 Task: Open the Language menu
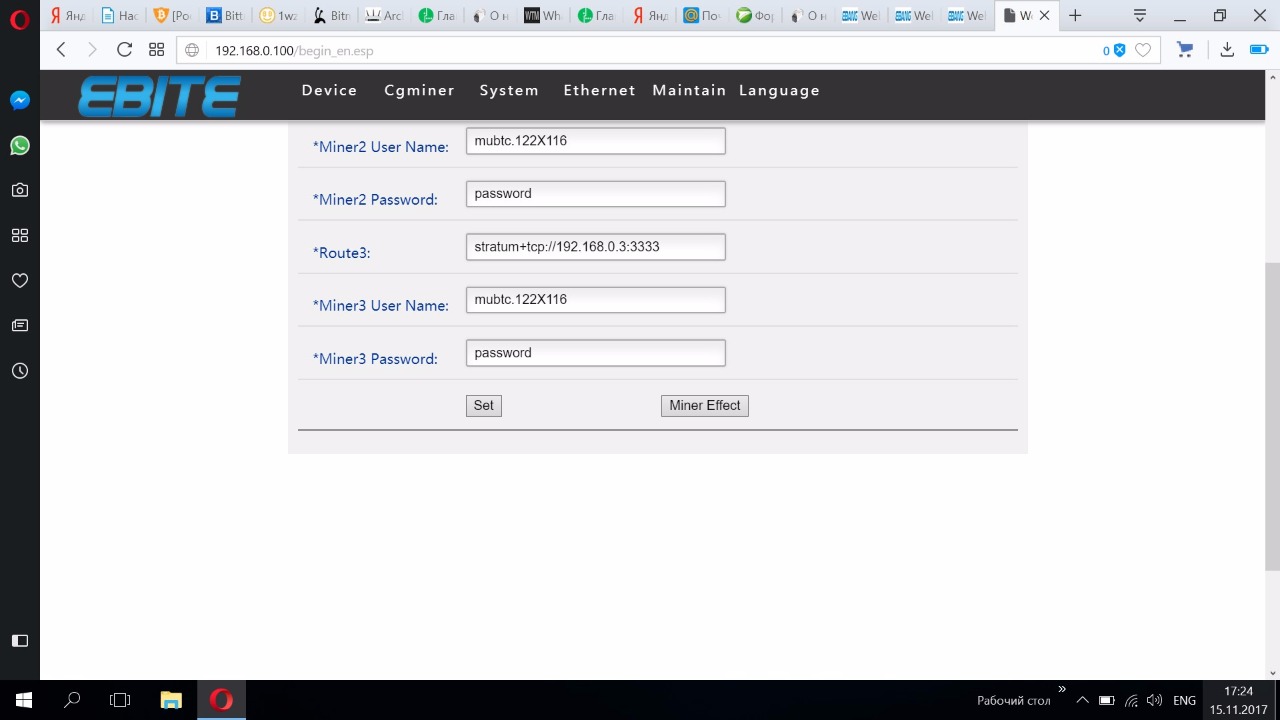tap(779, 90)
